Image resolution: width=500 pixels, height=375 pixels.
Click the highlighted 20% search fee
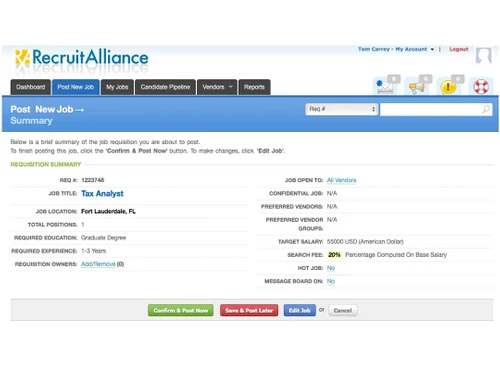(334, 255)
